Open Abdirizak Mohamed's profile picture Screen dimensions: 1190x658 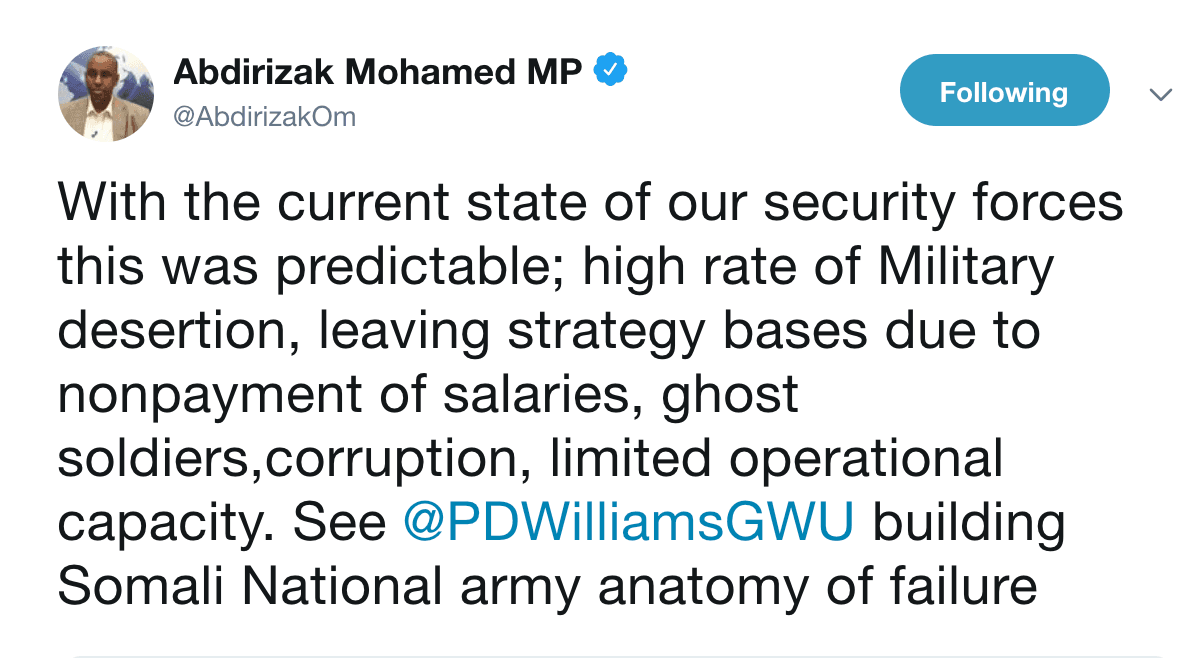click(x=106, y=93)
